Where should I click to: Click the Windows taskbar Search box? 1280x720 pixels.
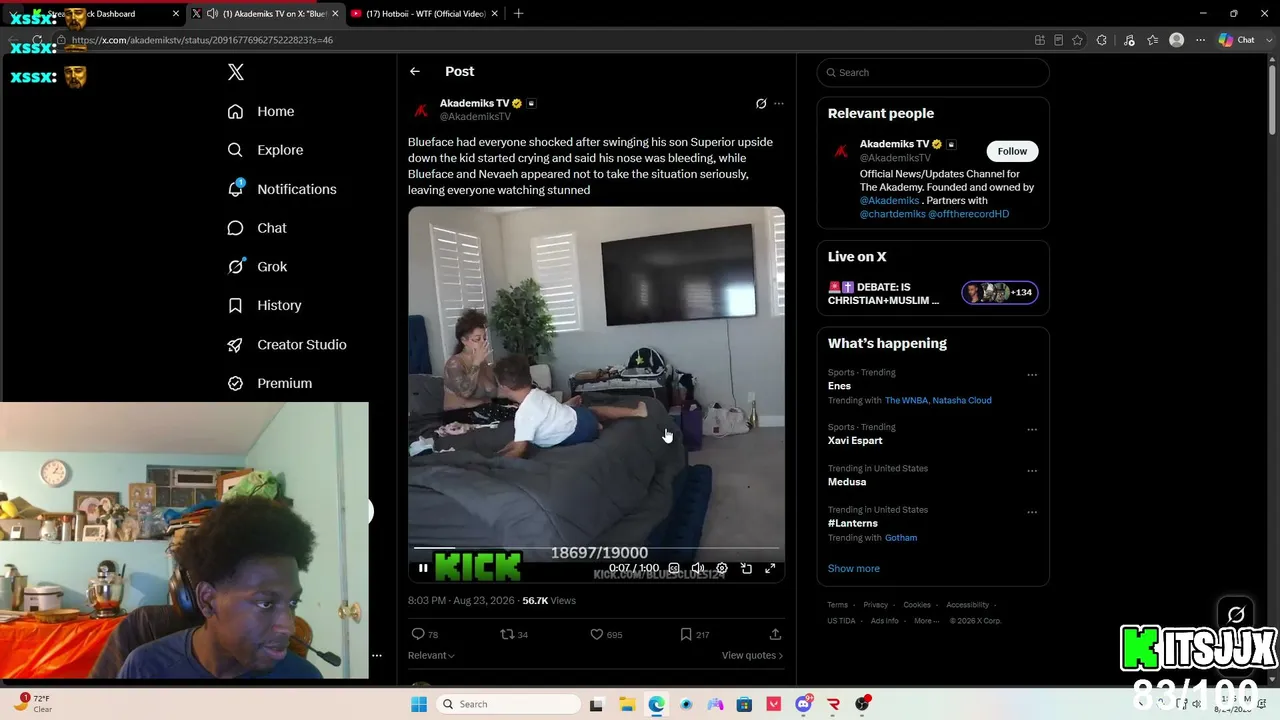pos(510,704)
